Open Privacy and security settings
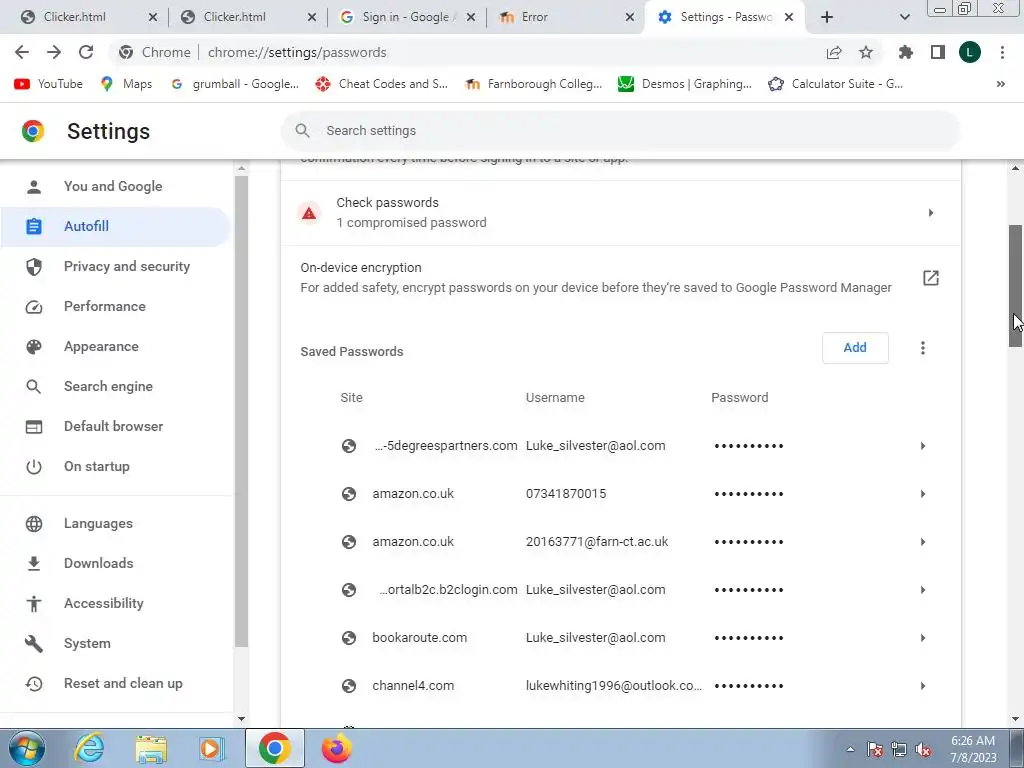This screenshot has width=1024, height=768. click(115, 266)
